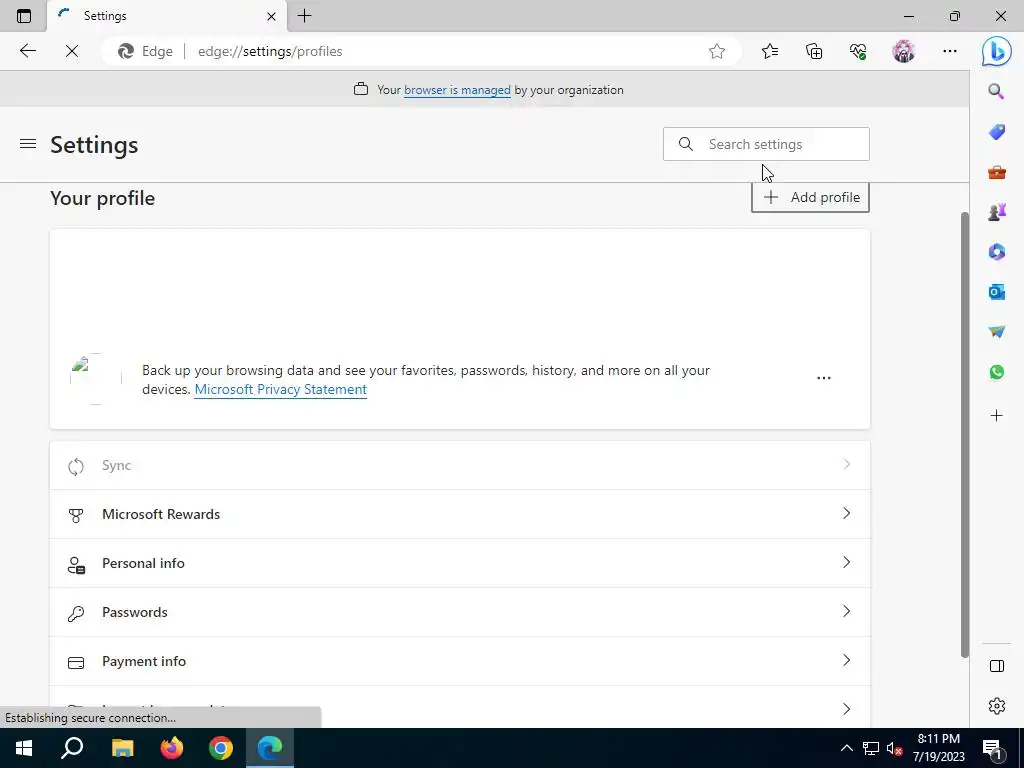
Task: Go back with the back arrow
Action: 27,51
